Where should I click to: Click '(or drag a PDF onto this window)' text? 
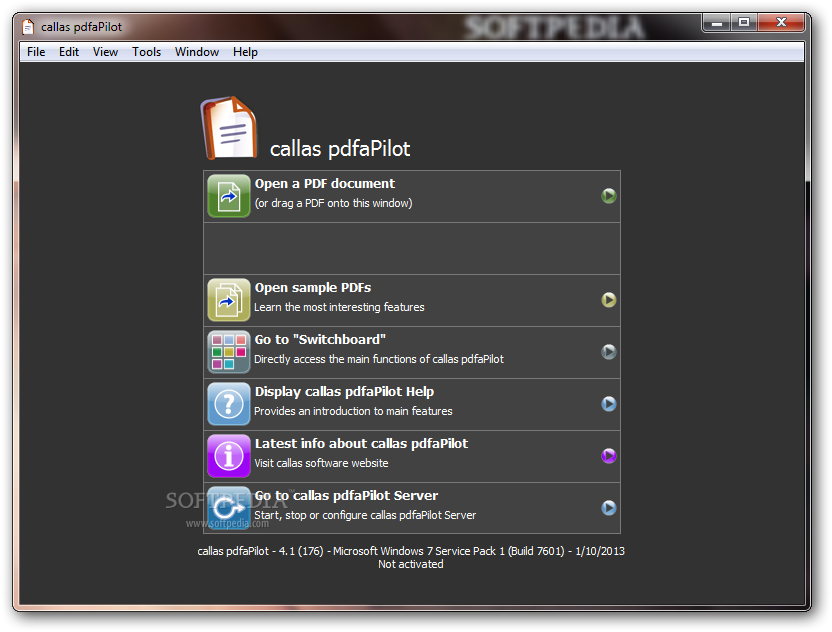pyautogui.click(x=333, y=203)
